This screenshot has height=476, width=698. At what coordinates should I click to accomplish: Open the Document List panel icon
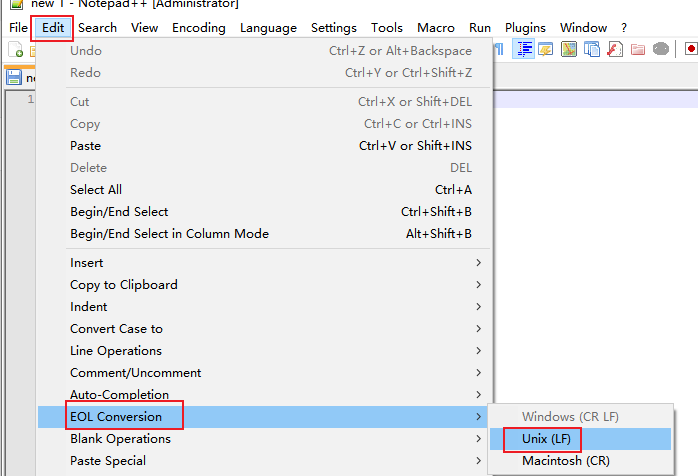pyautogui.click(x=592, y=49)
